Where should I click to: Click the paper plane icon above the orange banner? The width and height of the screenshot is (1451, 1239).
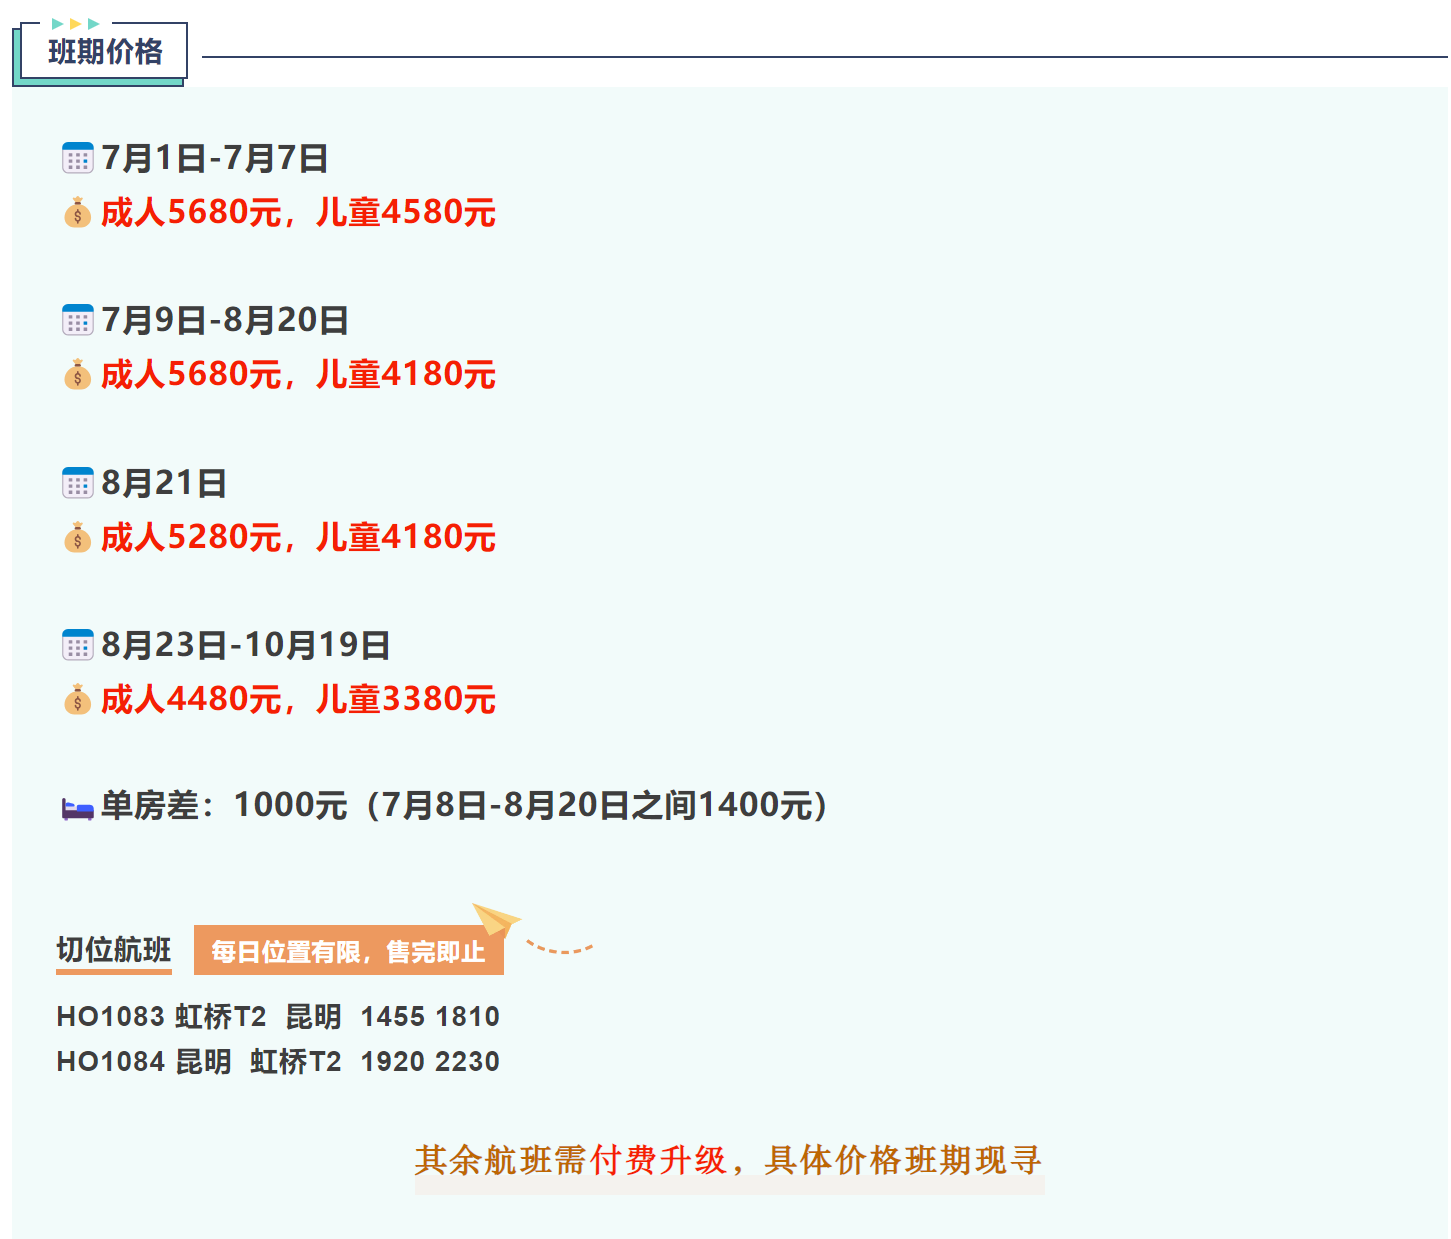coord(496,918)
